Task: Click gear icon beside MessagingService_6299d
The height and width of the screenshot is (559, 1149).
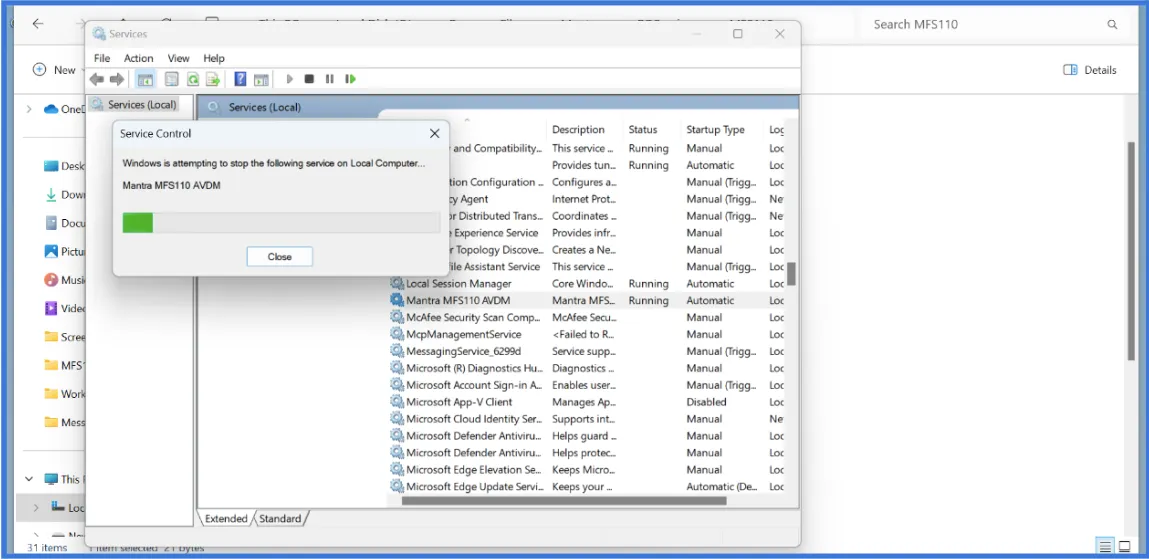Action: 397,351
